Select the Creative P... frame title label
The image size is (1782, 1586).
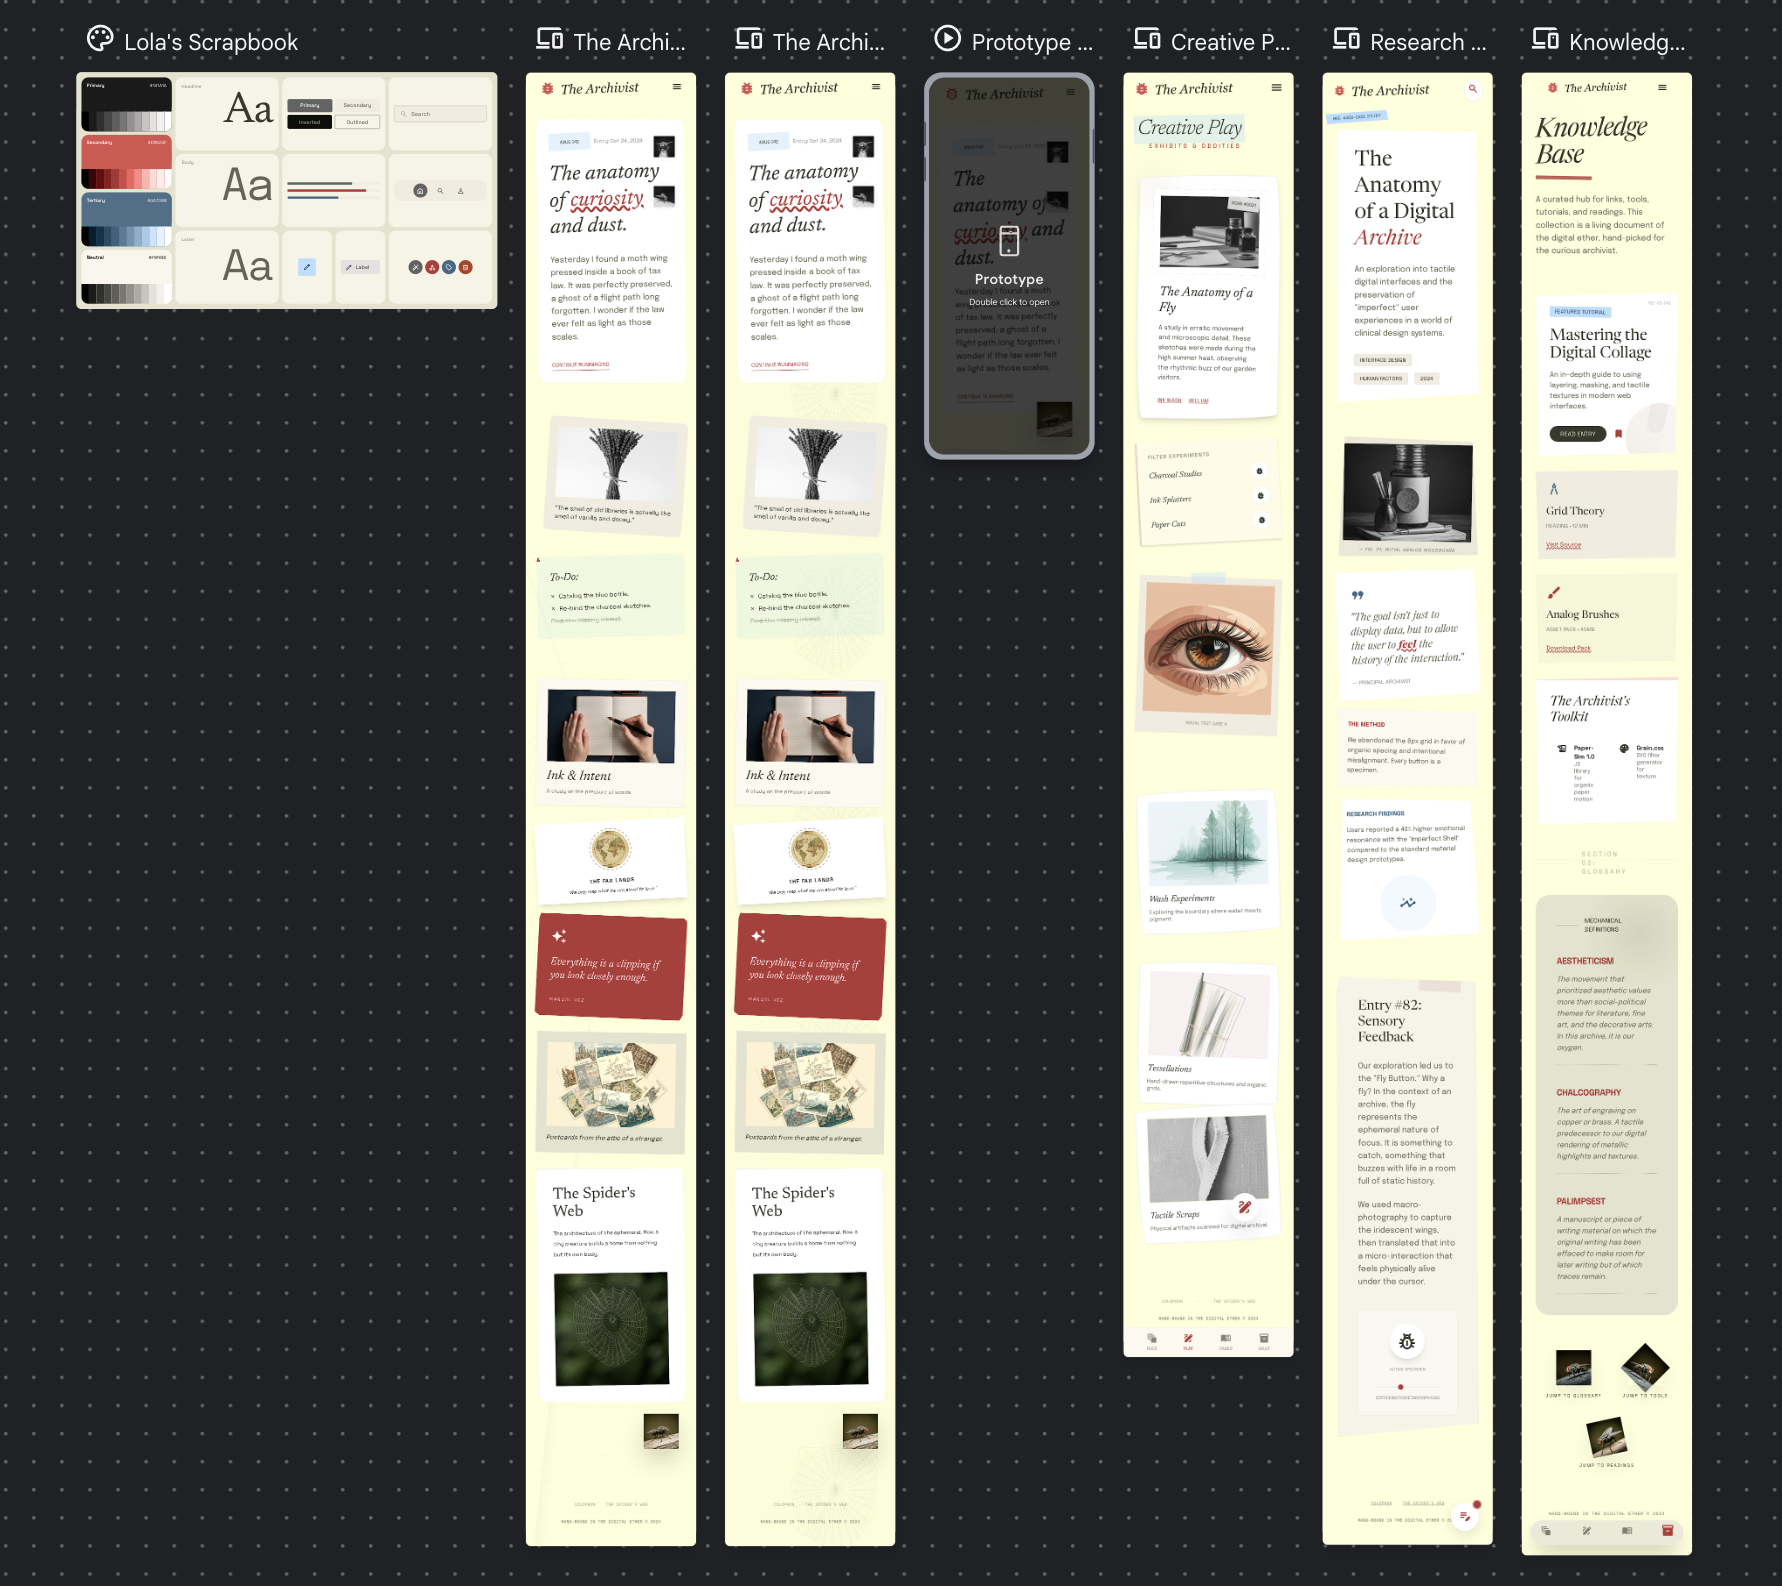pos(1230,42)
